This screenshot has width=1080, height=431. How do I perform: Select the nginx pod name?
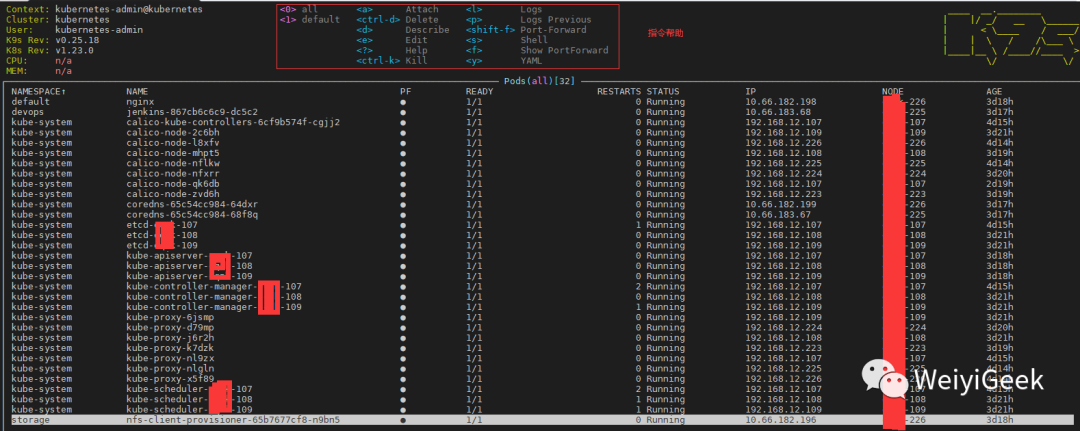point(140,102)
